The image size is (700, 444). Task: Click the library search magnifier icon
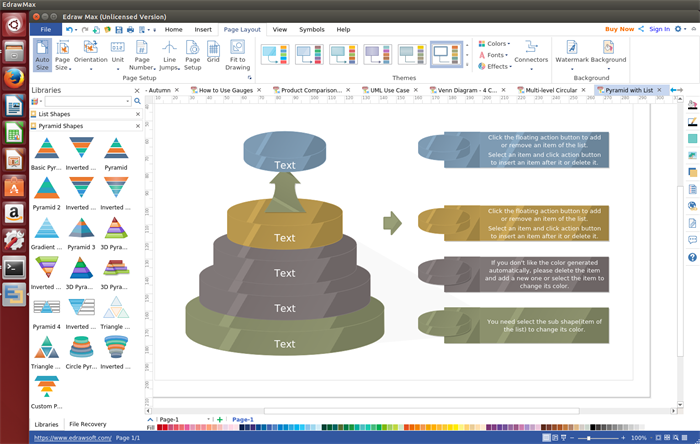[138, 101]
